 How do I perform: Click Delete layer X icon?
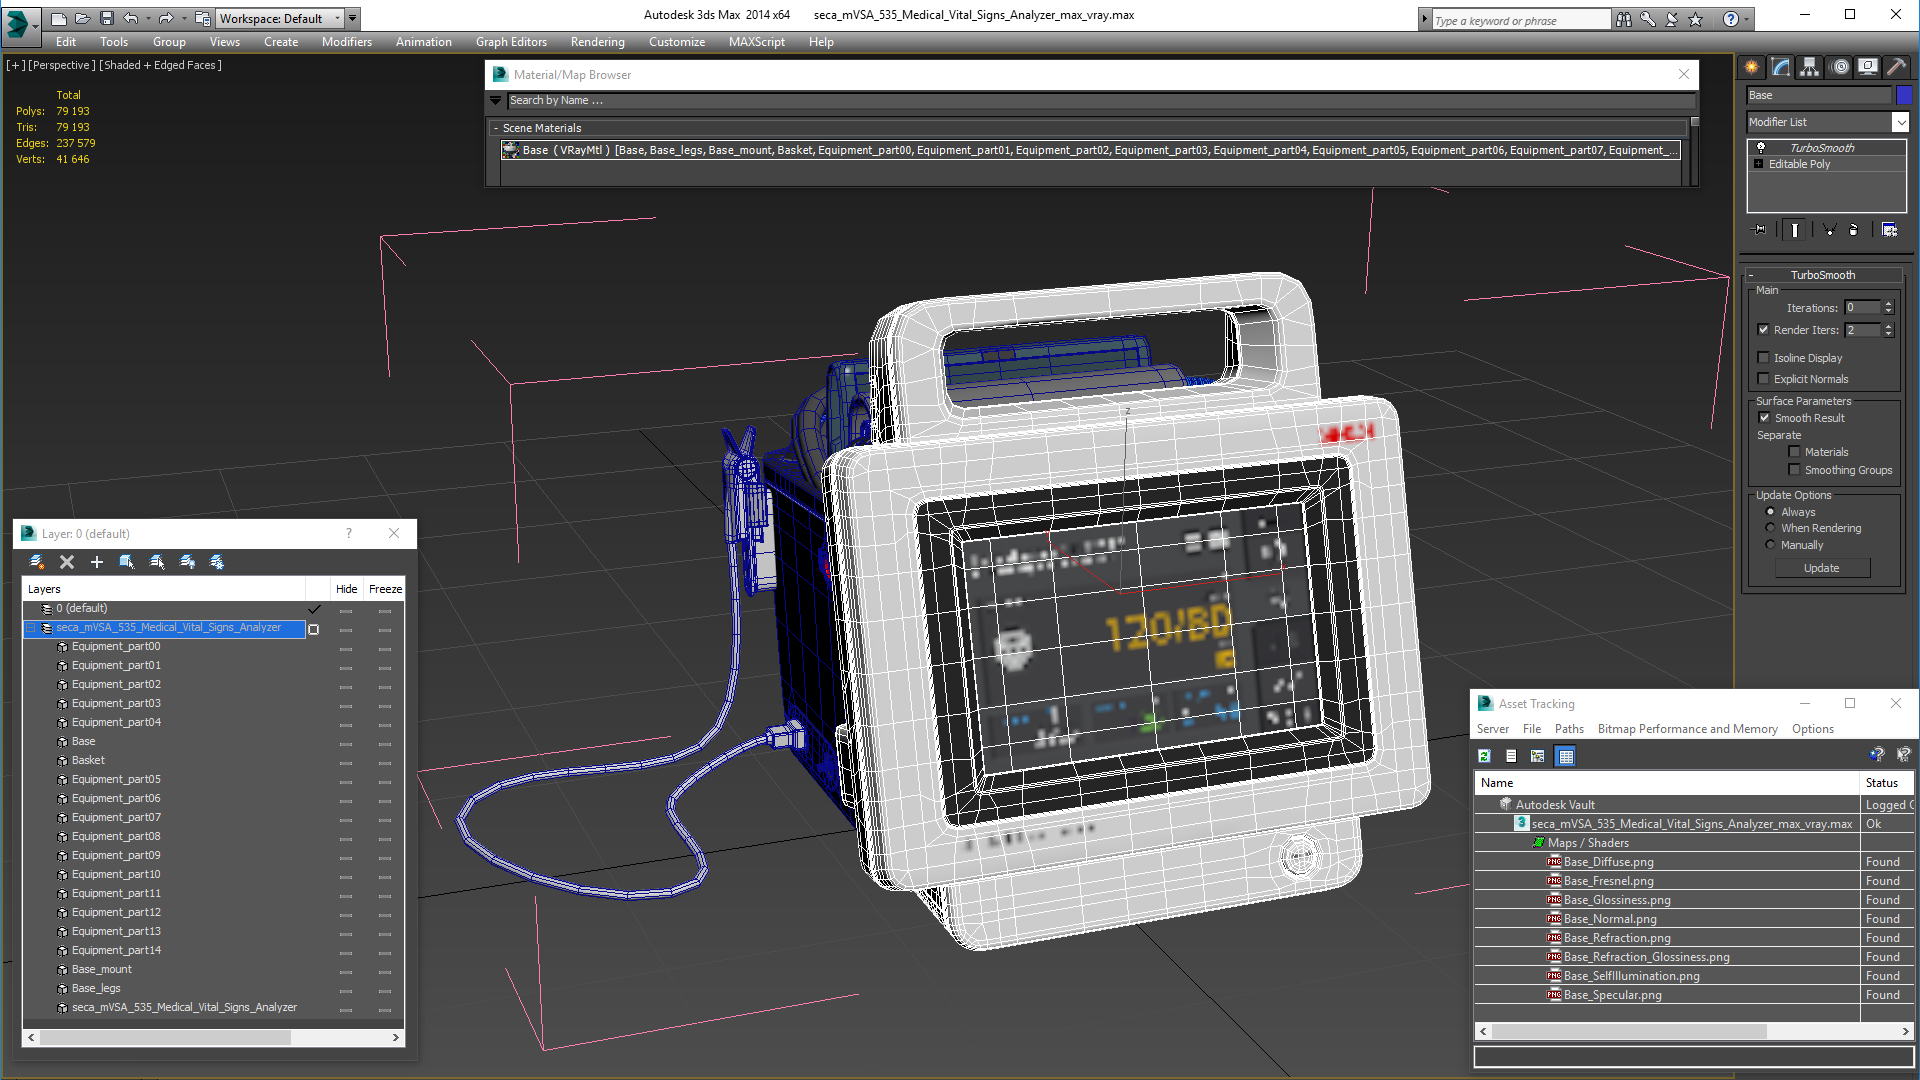[67, 562]
